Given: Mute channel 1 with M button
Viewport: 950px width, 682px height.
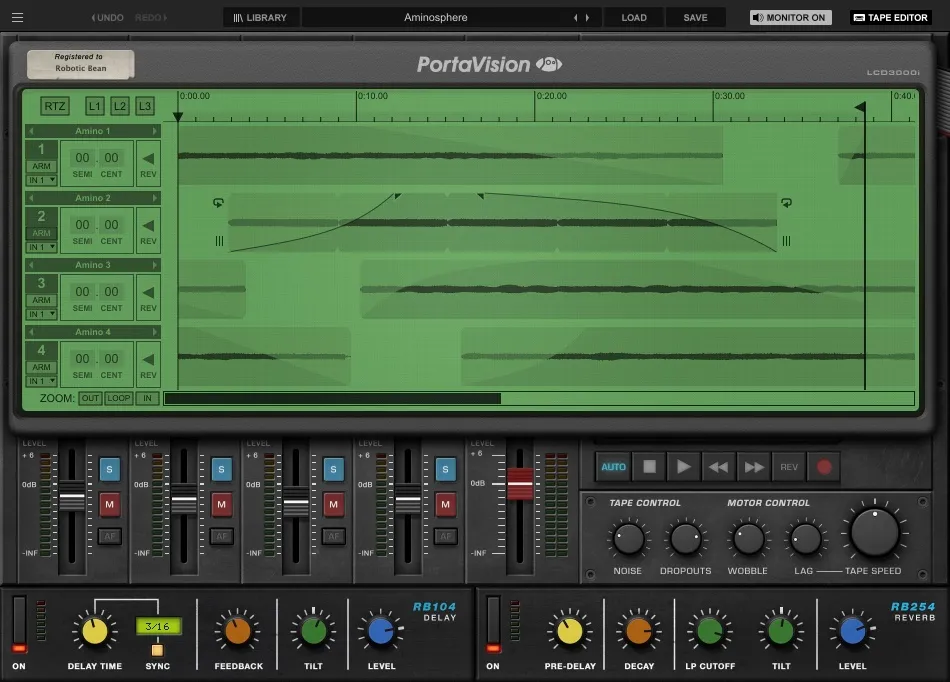Looking at the screenshot, I should [109, 505].
